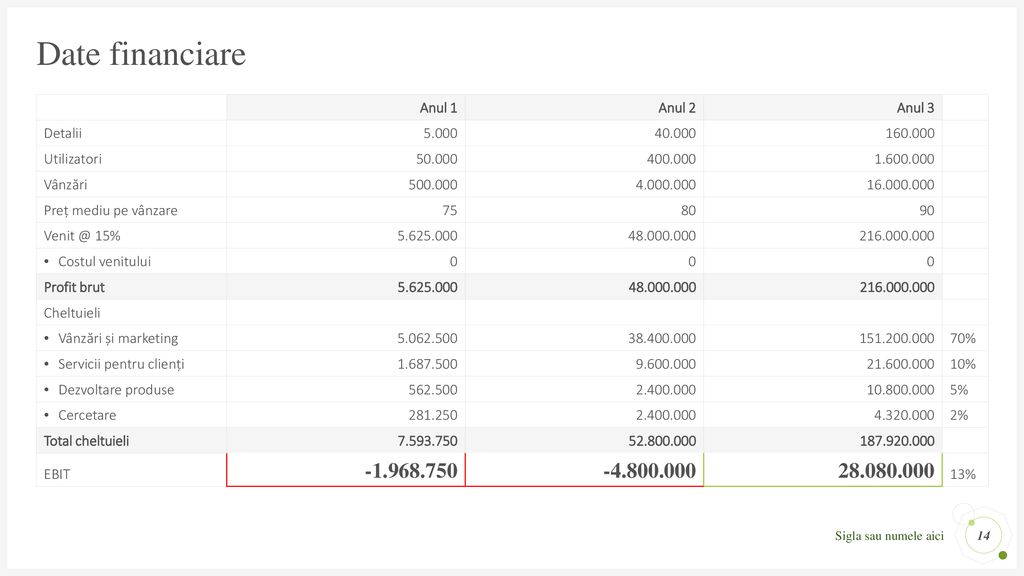Click the 13% EBIT margin cell
The height and width of the screenshot is (576, 1024).
pos(963,474)
